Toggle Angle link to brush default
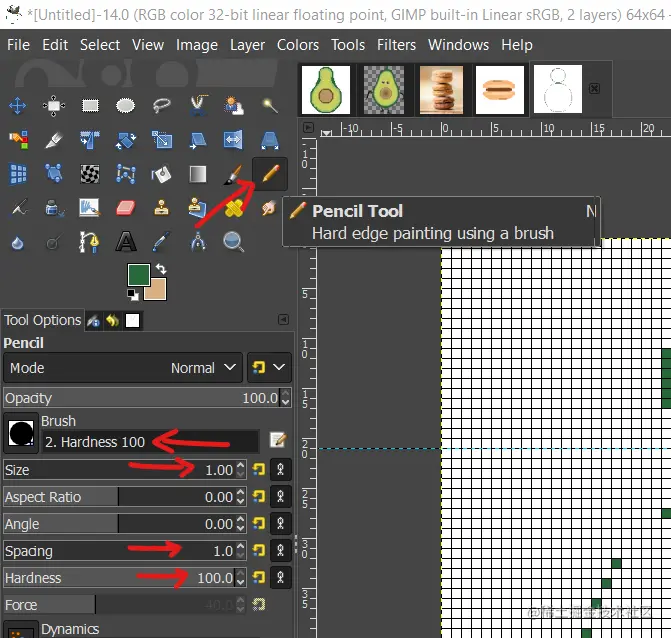 (280, 524)
